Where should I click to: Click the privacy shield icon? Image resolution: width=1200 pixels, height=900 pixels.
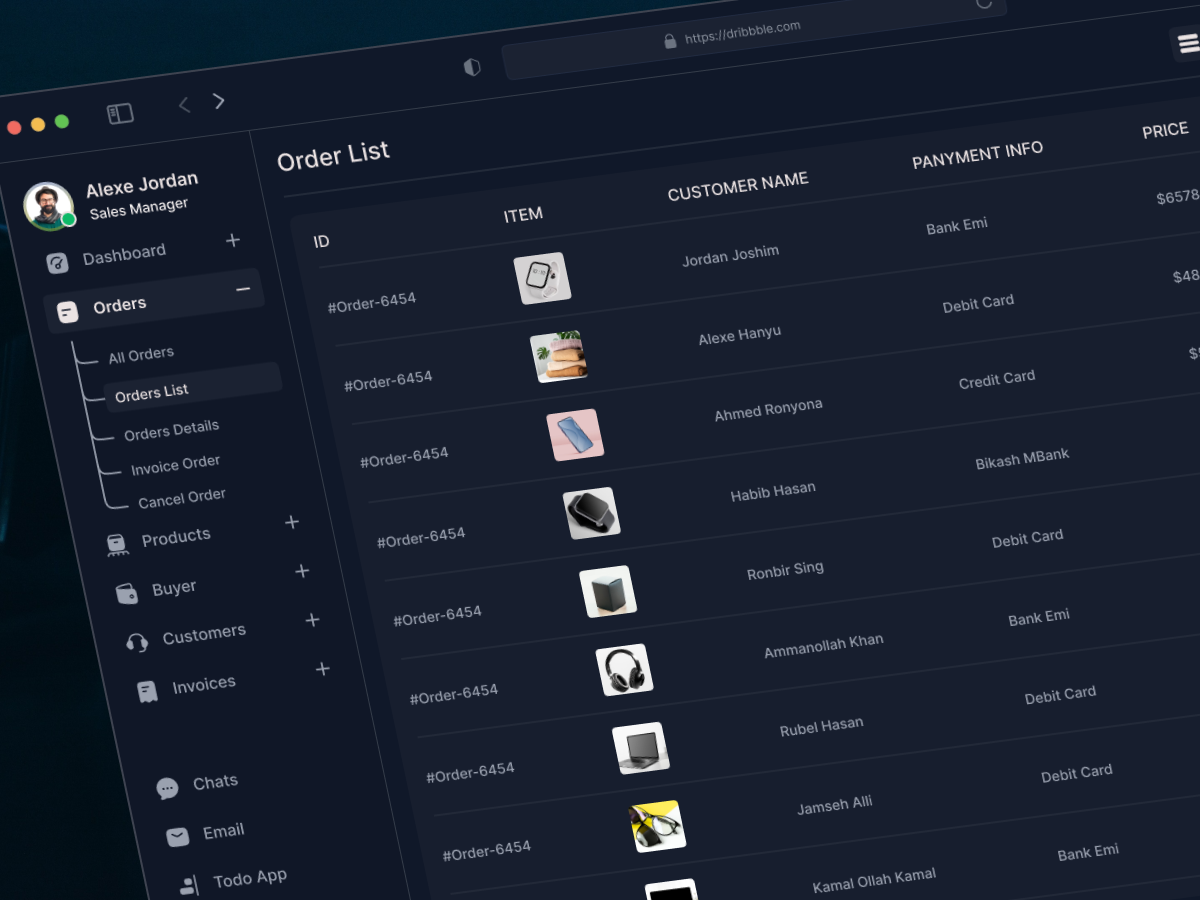coord(472,67)
